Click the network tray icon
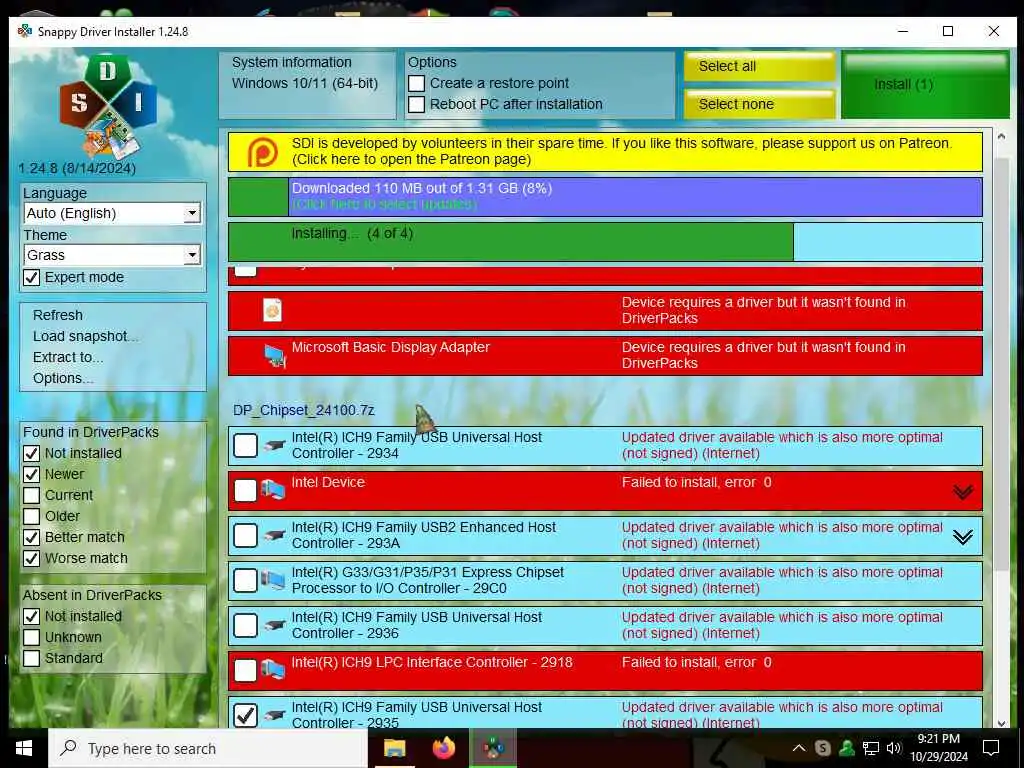The image size is (1024, 768). [x=871, y=748]
